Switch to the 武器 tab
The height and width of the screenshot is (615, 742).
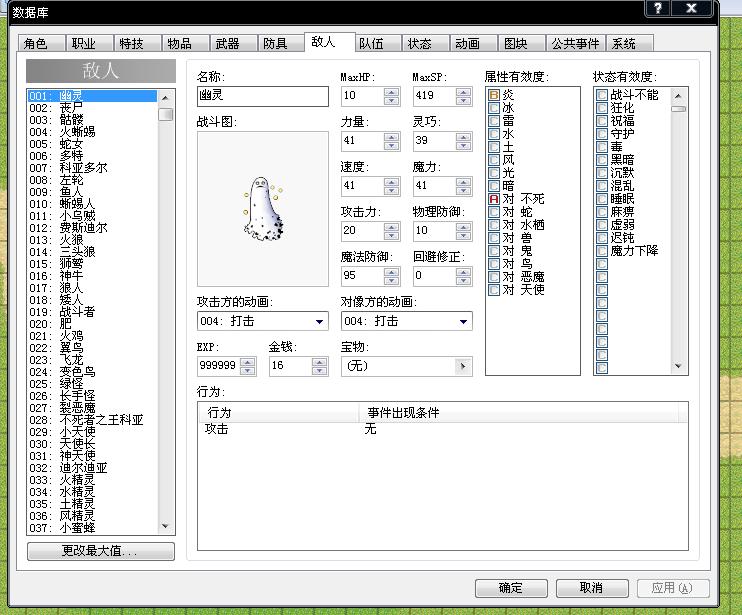click(x=228, y=44)
